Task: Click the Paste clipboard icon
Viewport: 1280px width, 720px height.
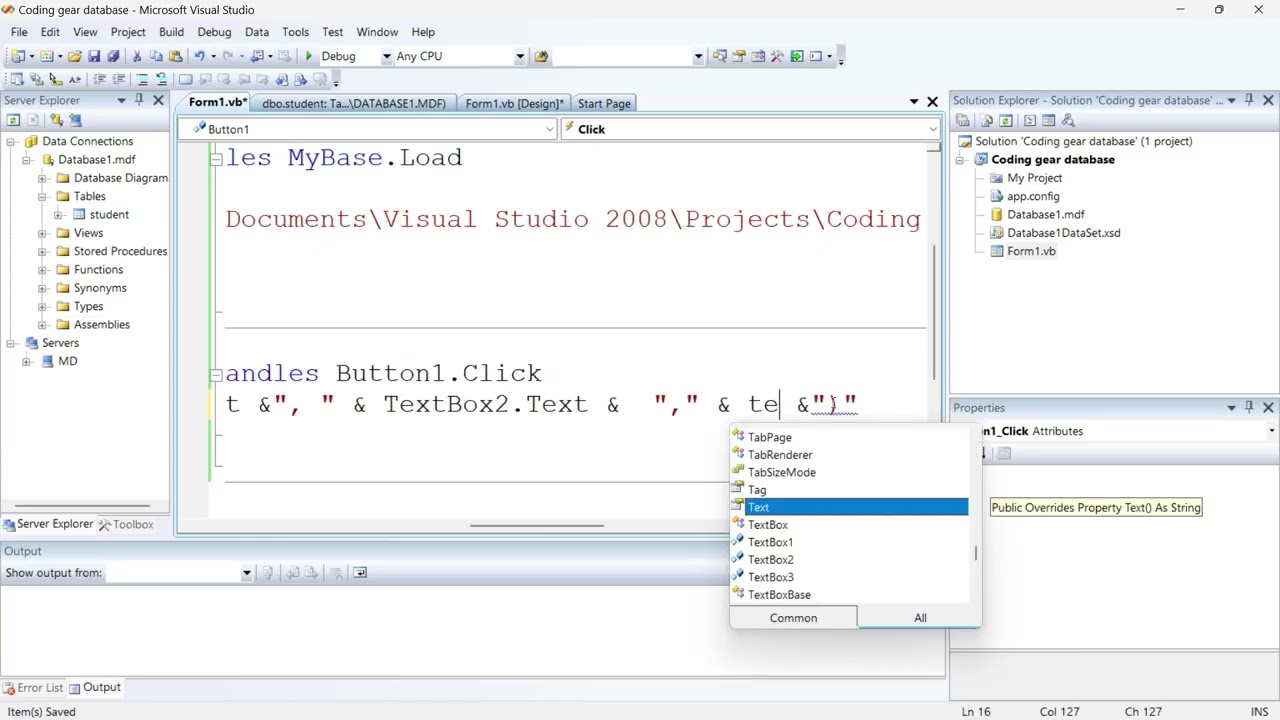Action: click(175, 56)
